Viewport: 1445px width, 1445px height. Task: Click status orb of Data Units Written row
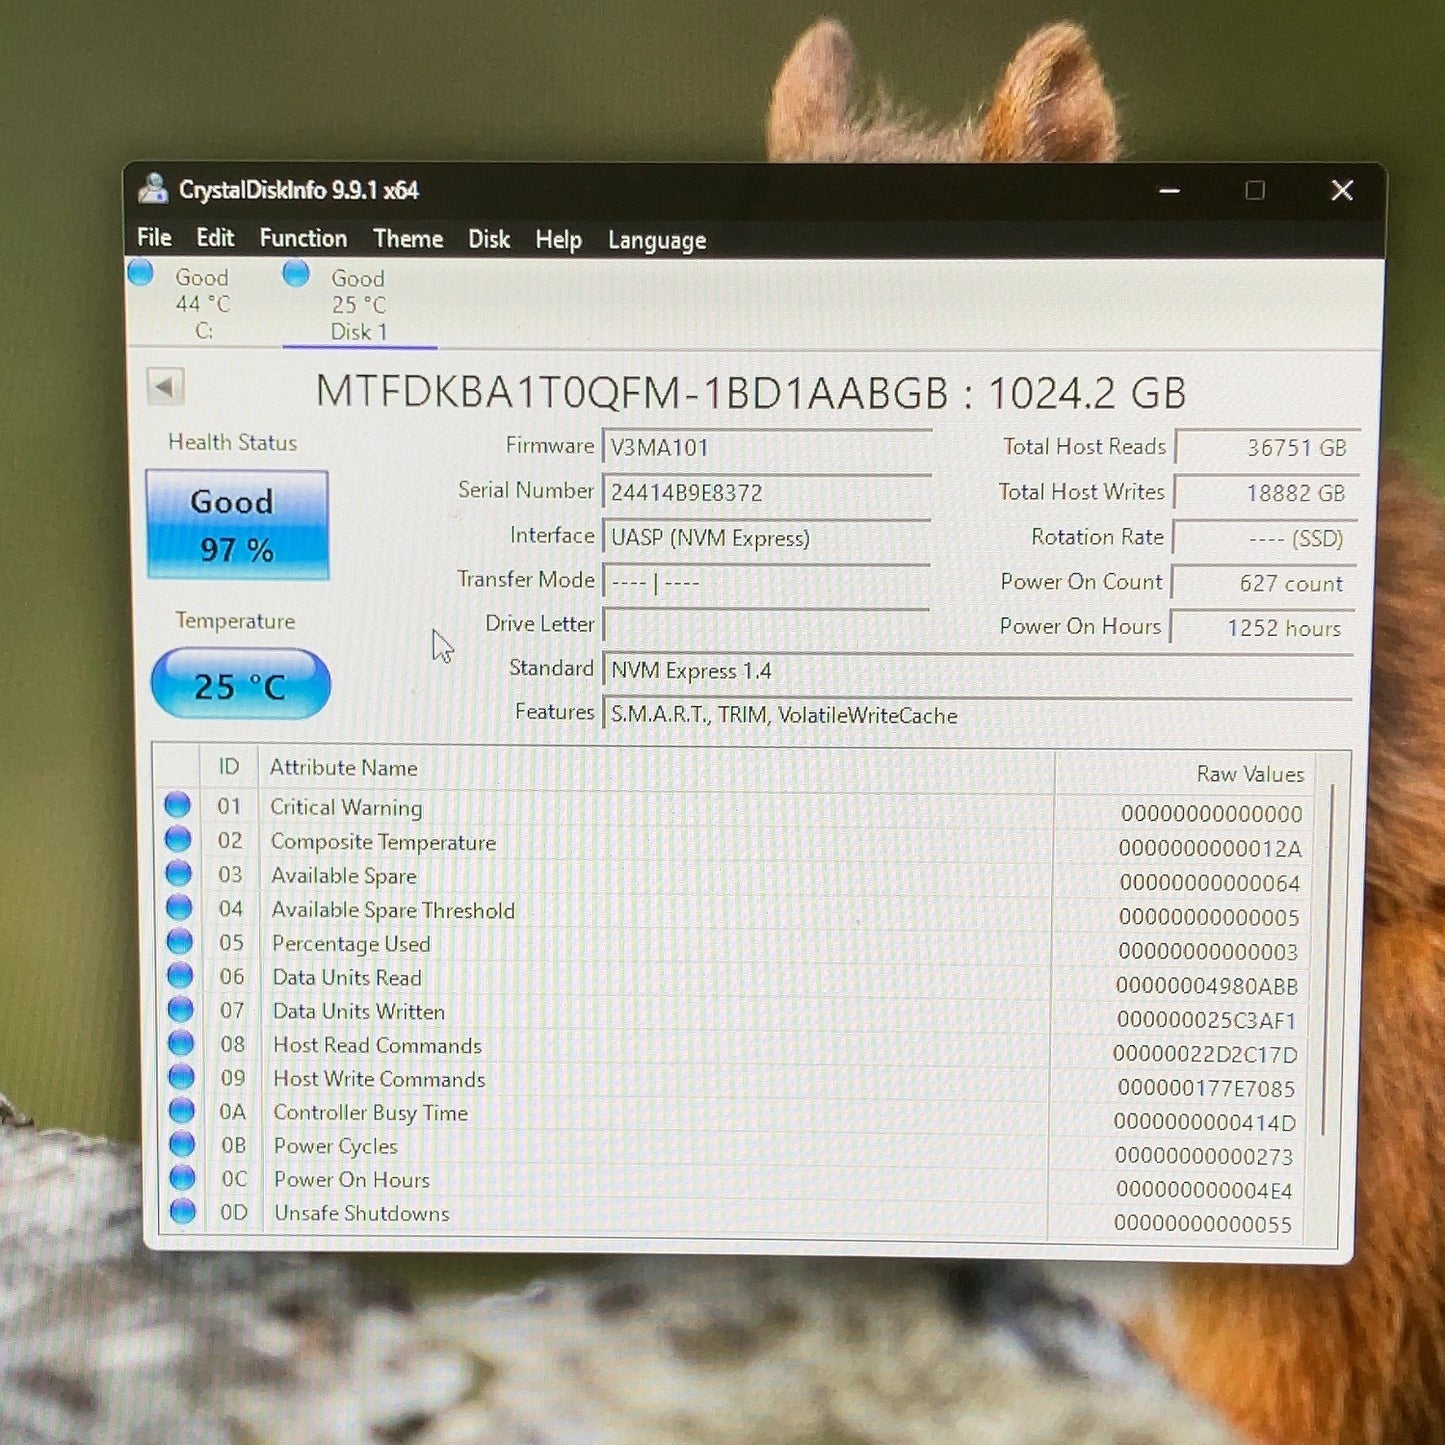(x=181, y=1009)
